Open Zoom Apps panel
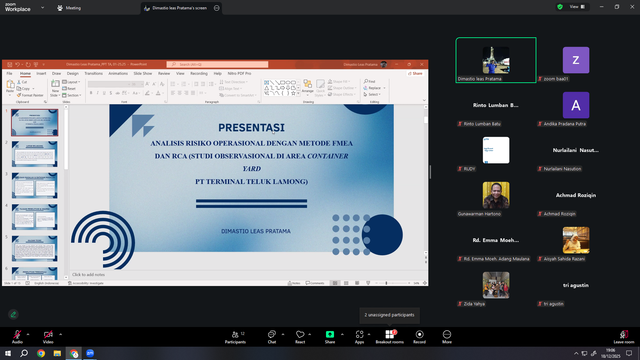Image resolution: width=640 pixels, height=360 pixels. pyautogui.click(x=359, y=337)
